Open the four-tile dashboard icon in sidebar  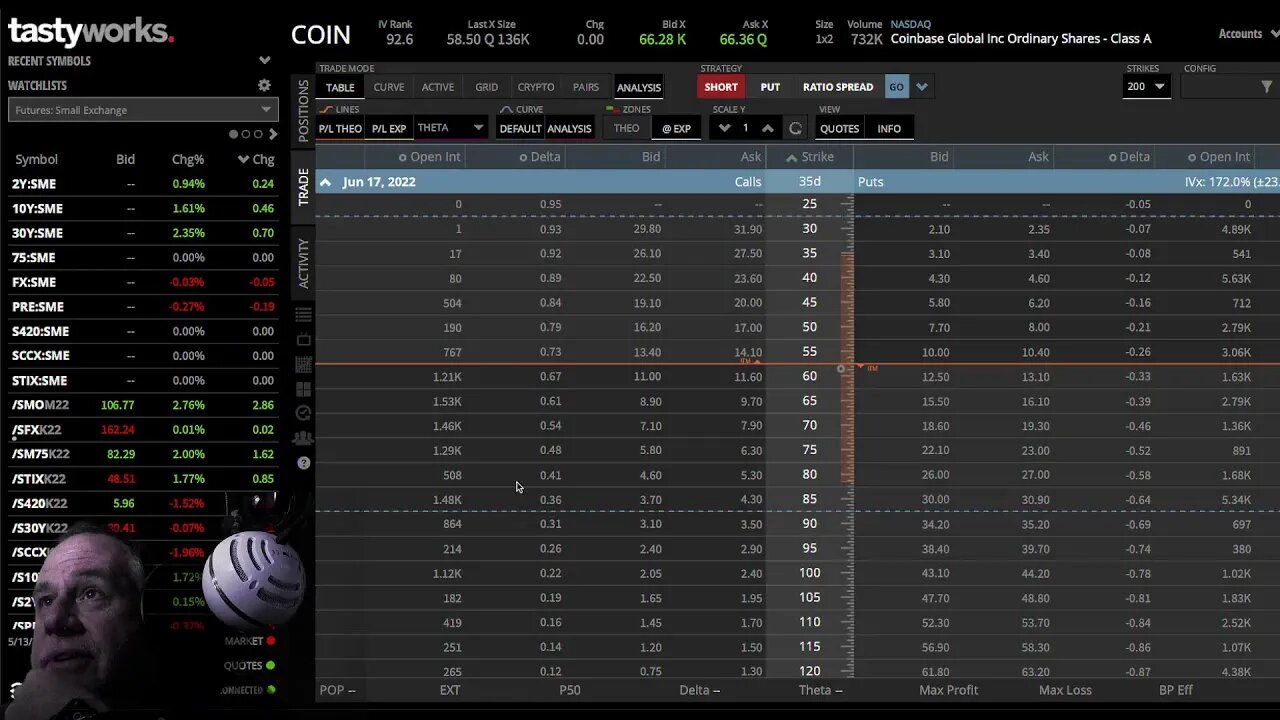[304, 389]
